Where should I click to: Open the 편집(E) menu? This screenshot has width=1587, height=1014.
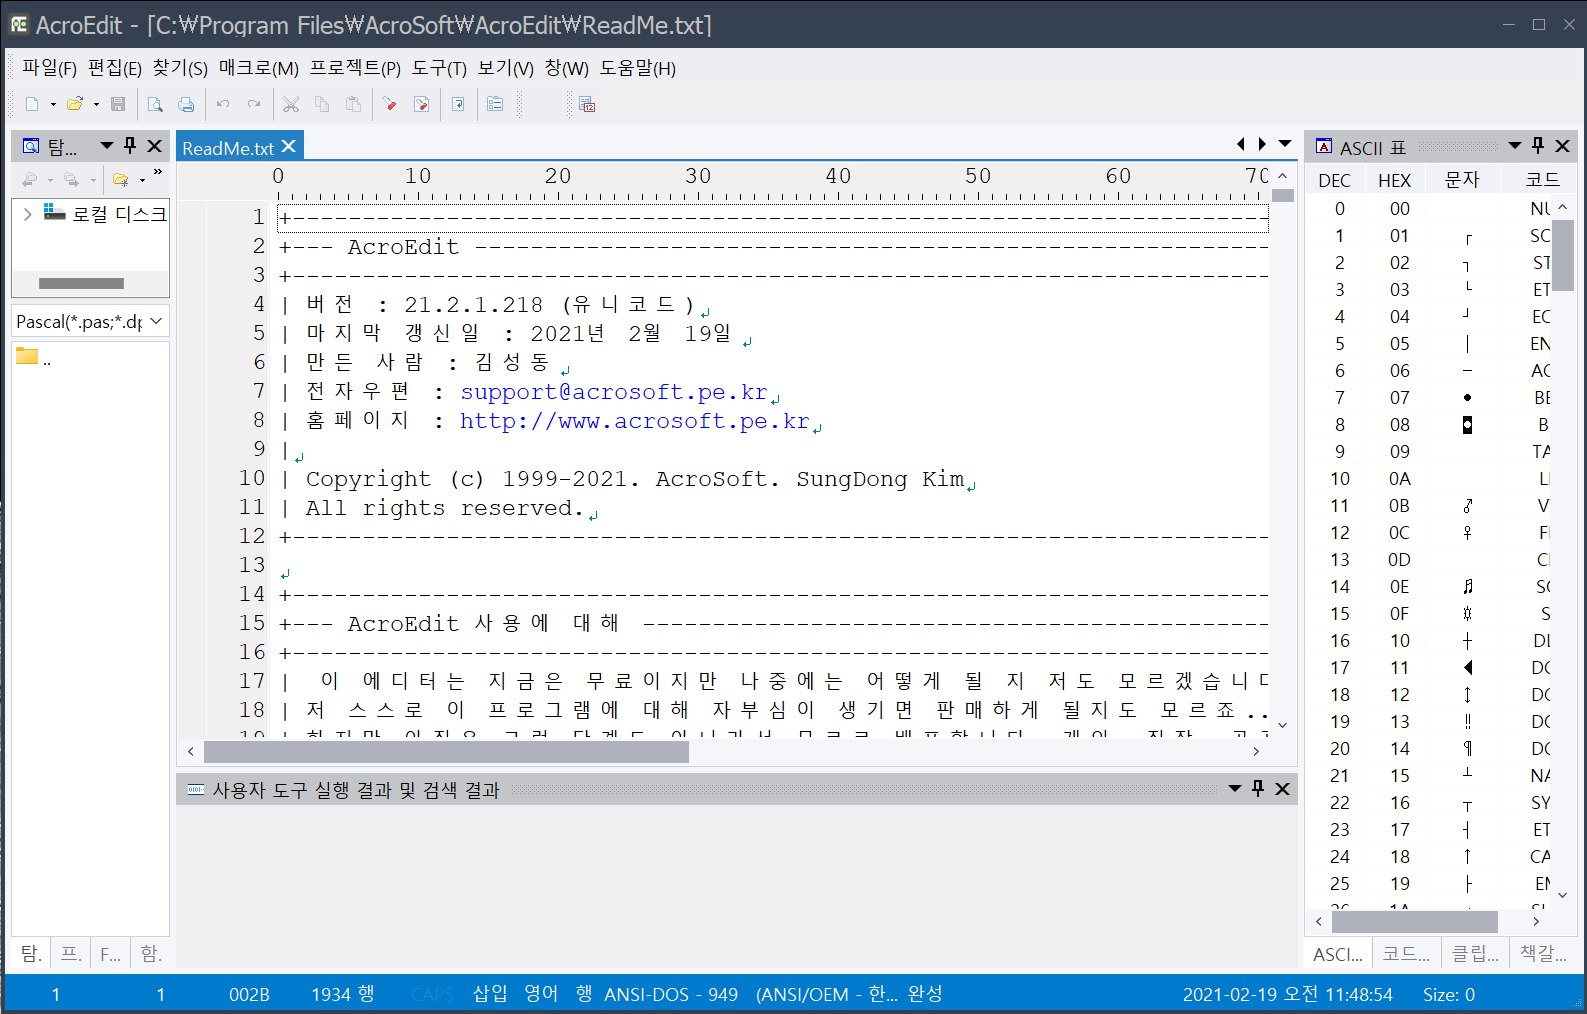[x=115, y=68]
